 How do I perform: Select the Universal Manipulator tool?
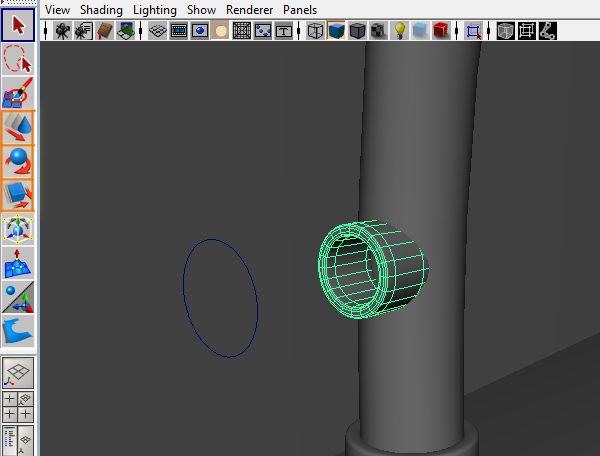click(x=18, y=229)
